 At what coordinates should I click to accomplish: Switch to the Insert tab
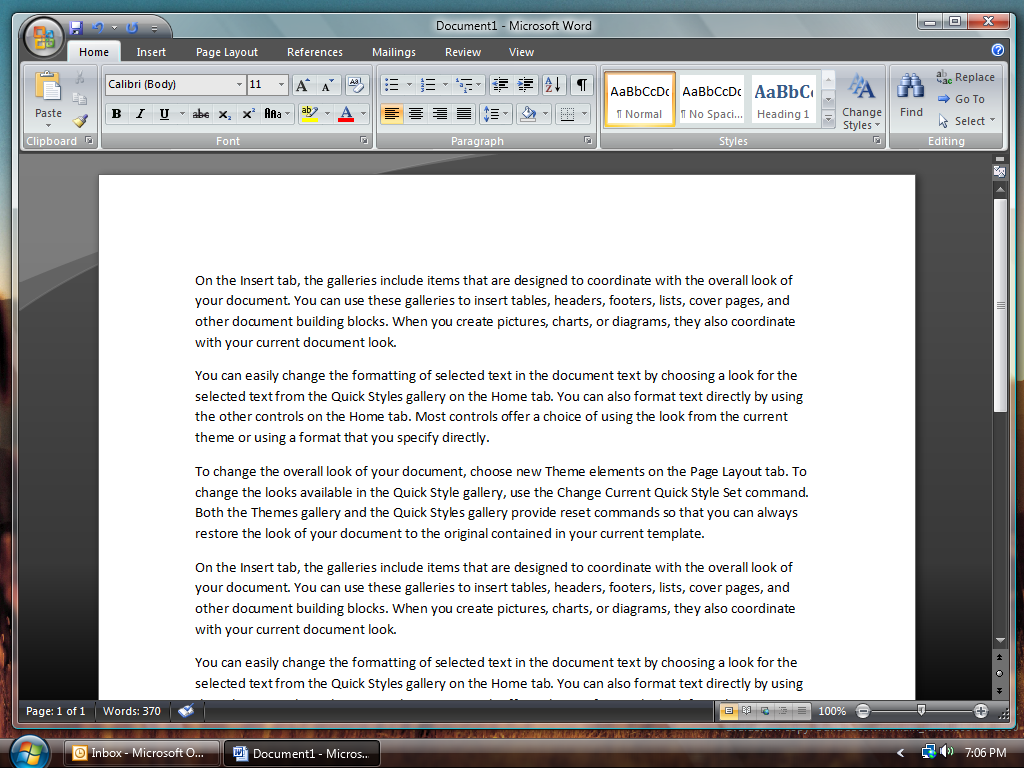point(151,52)
